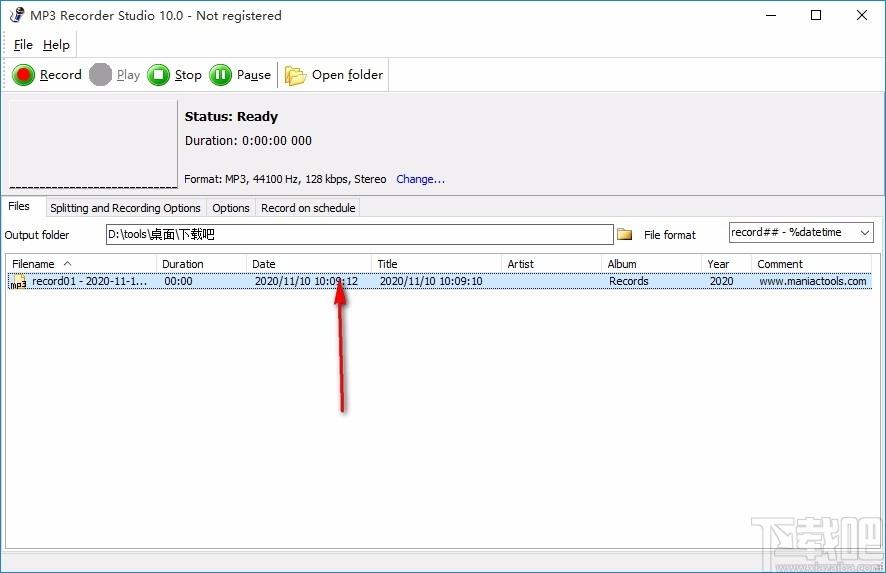Open the Help menu
This screenshot has height=573, width=886.
click(56, 45)
